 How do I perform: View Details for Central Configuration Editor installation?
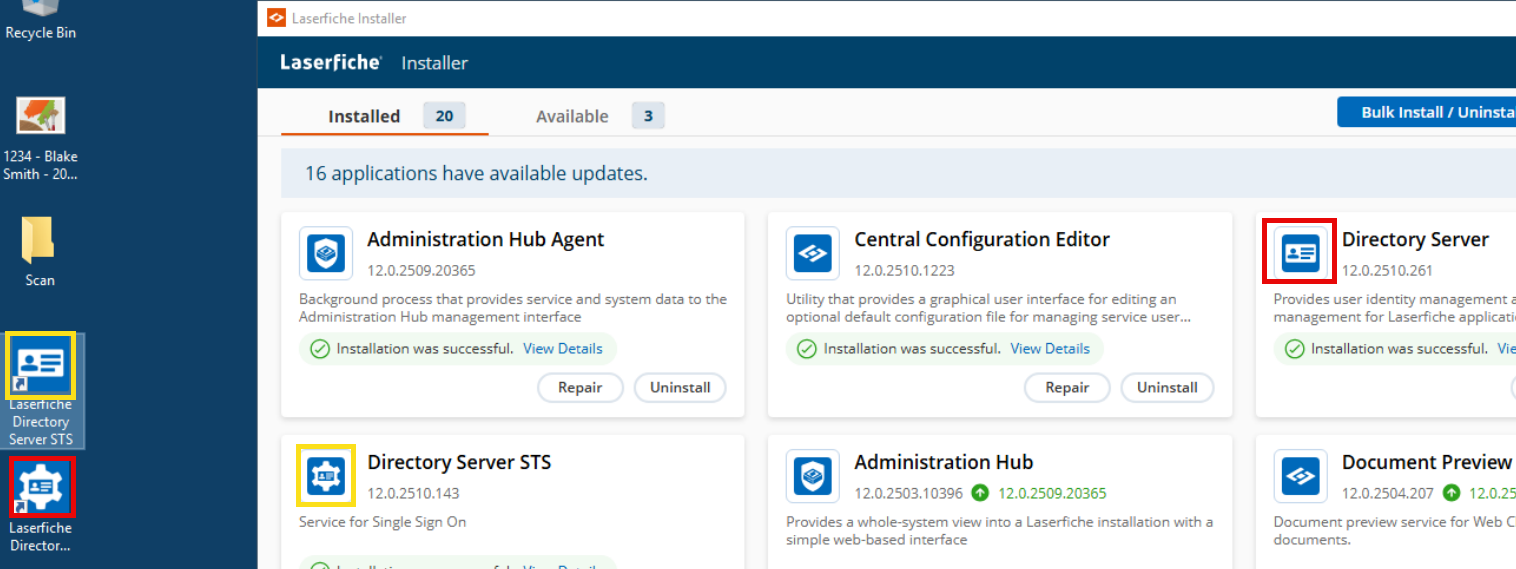coord(1050,349)
